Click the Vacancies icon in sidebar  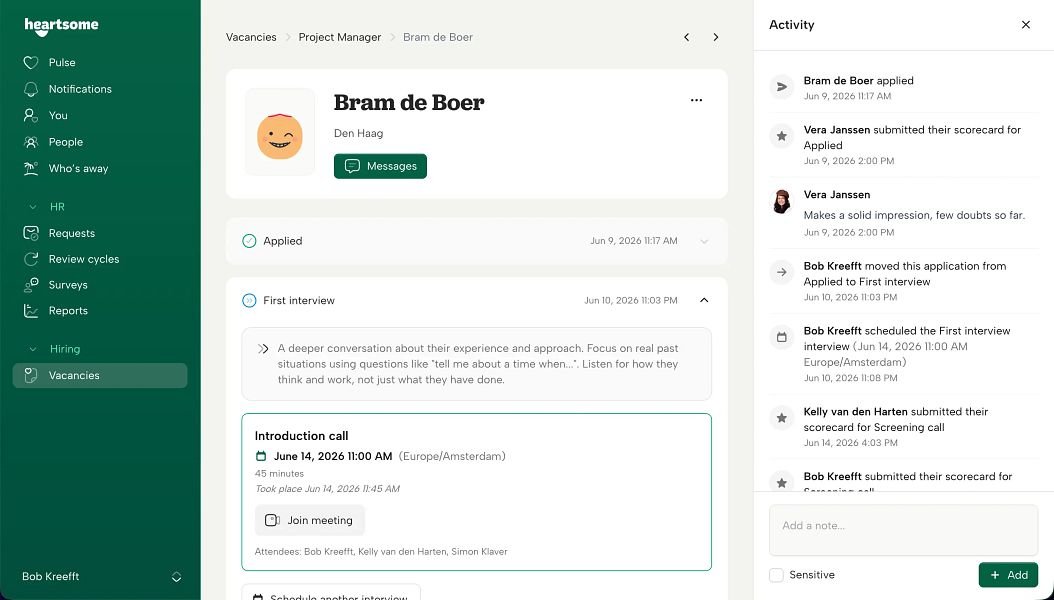point(31,376)
